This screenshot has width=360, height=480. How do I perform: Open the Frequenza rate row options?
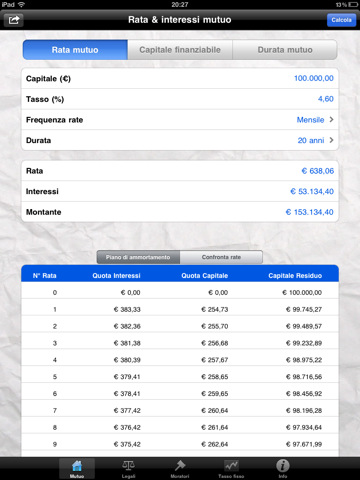tap(180, 120)
